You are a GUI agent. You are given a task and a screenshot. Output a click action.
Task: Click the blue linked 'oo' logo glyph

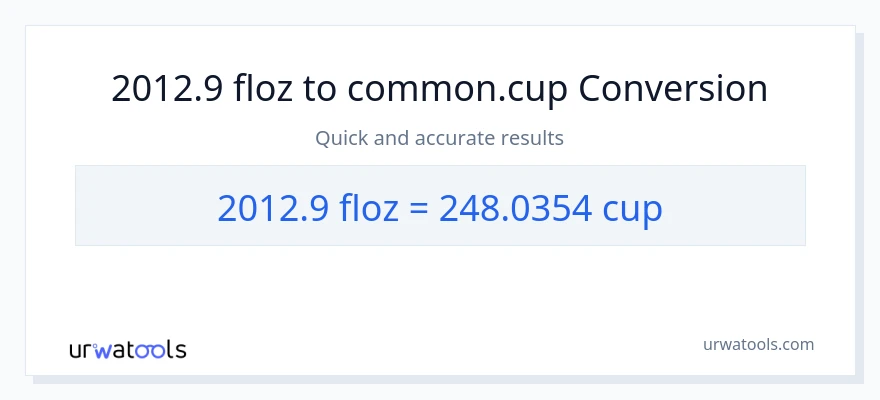[x=153, y=350]
